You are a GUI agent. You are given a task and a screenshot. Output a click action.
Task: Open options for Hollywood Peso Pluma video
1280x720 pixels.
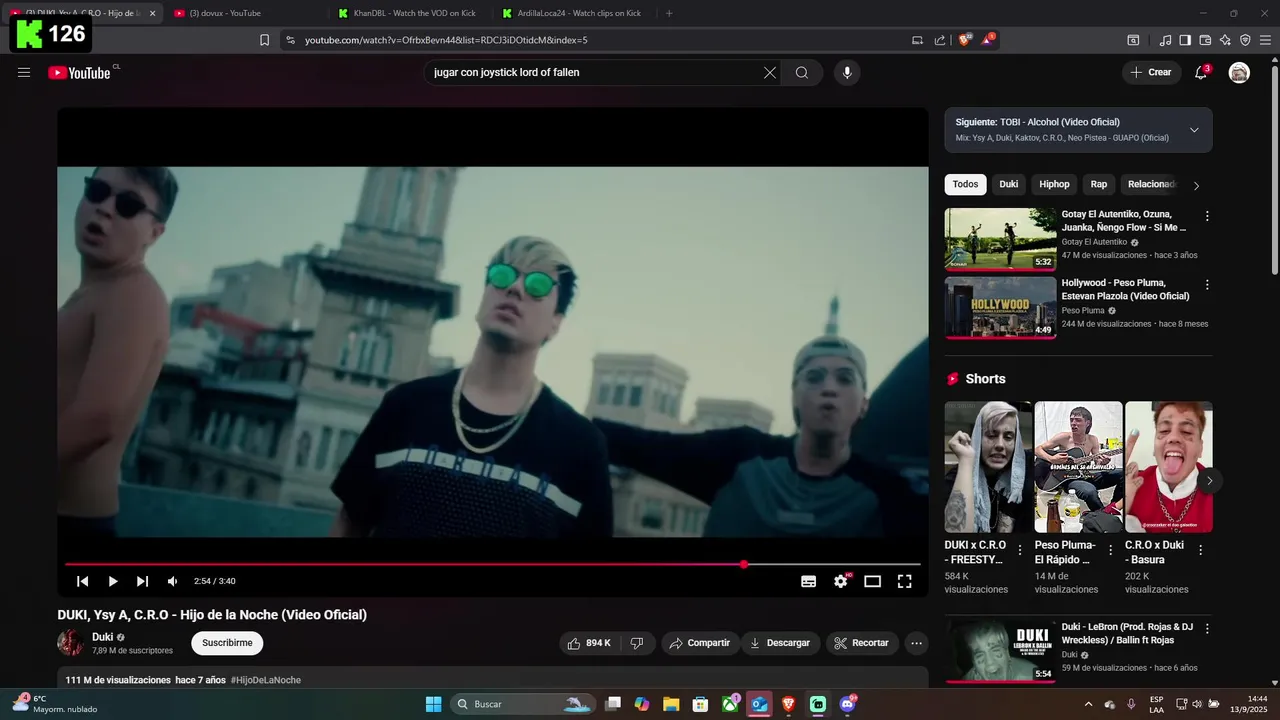tap(1207, 285)
